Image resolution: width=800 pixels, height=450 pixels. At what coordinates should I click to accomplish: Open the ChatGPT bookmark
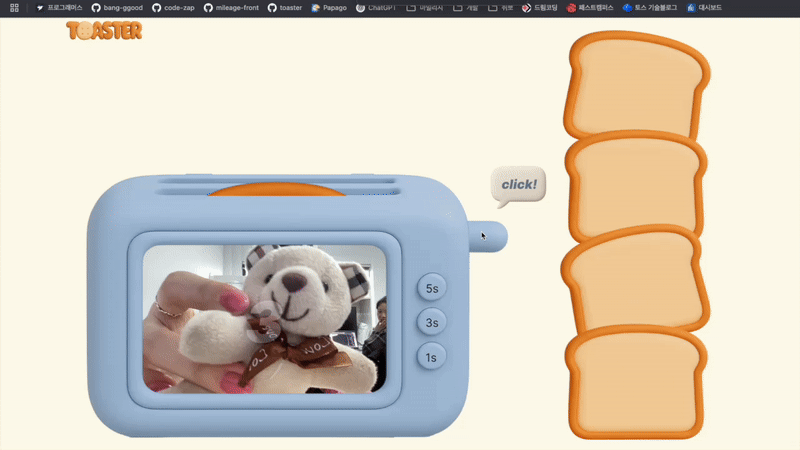pos(376,8)
